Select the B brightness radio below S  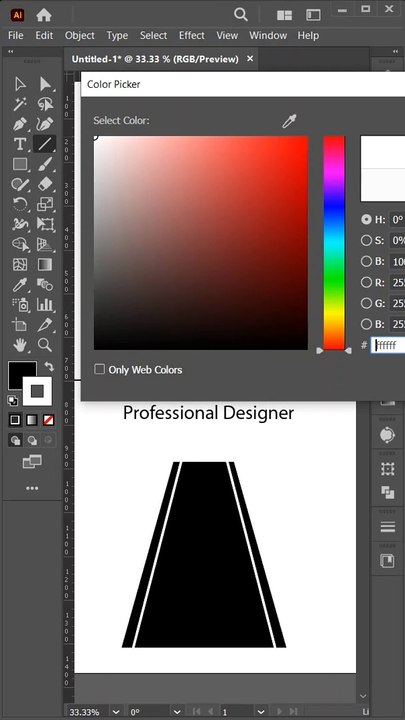(366, 261)
